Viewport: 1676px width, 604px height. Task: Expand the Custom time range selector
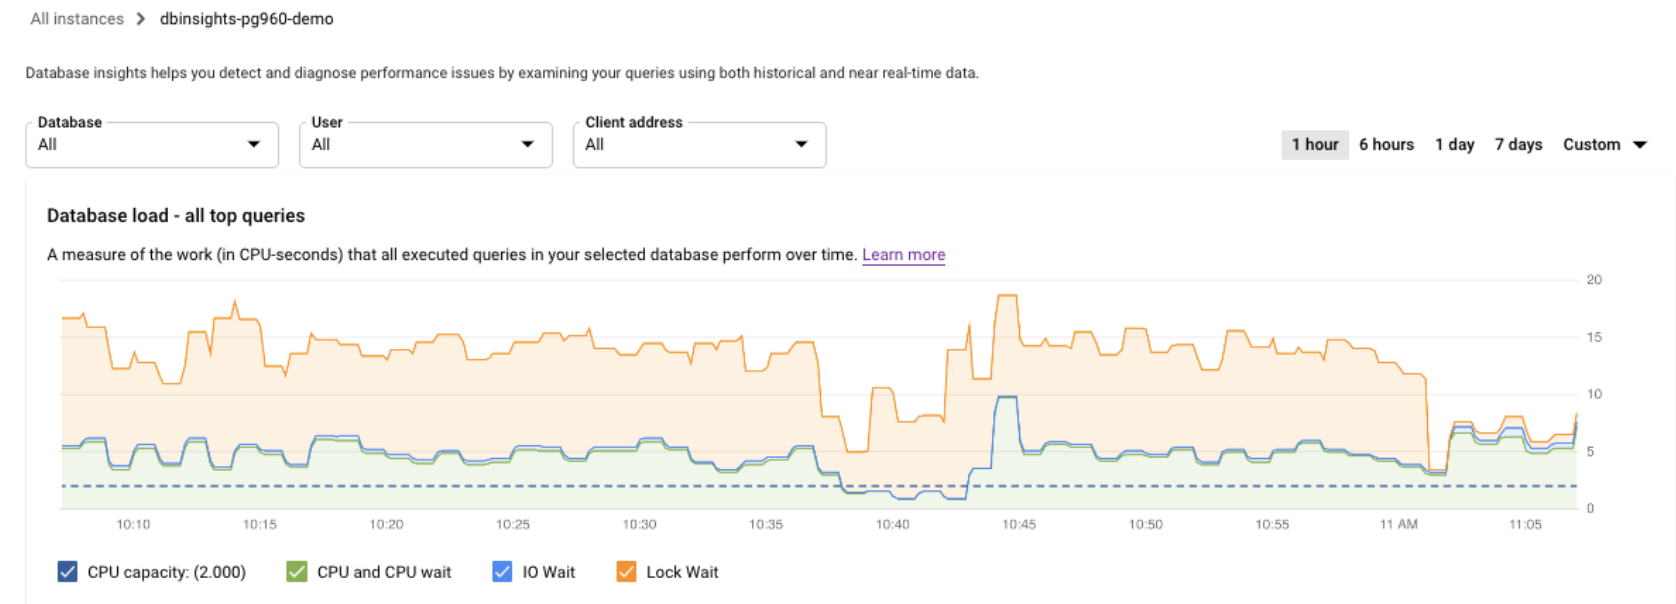tap(1604, 144)
